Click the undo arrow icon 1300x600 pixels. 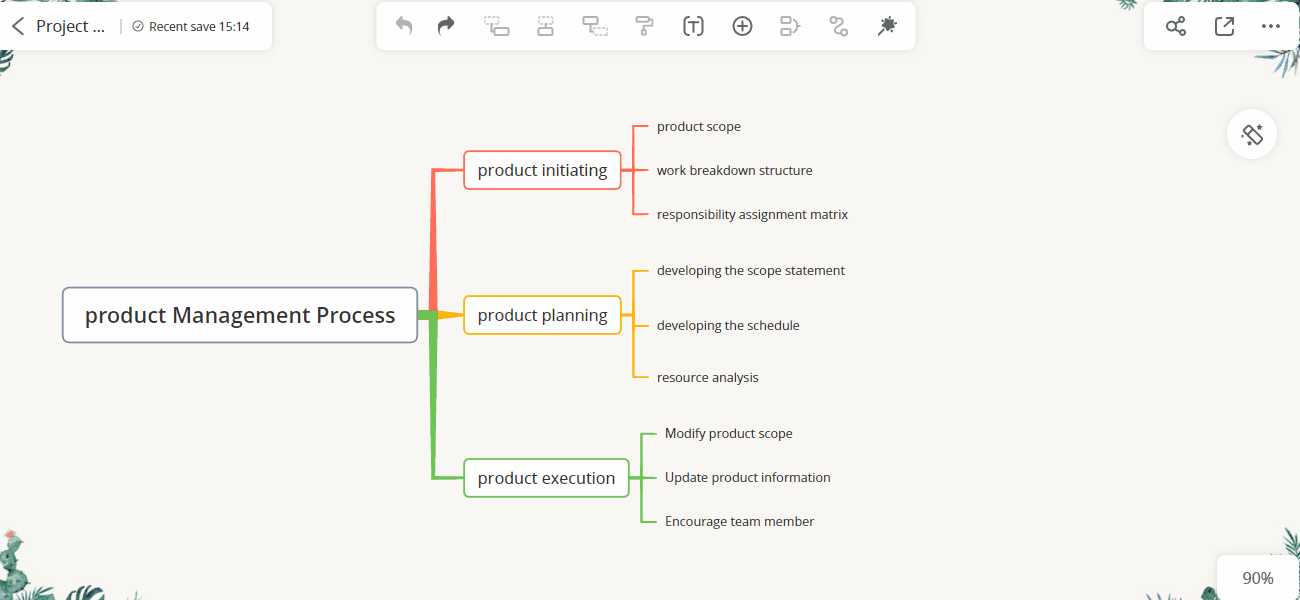click(x=404, y=26)
